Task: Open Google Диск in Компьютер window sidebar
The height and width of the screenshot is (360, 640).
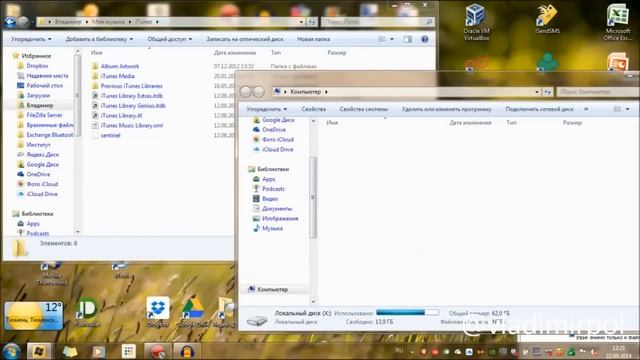Action: [x=278, y=120]
